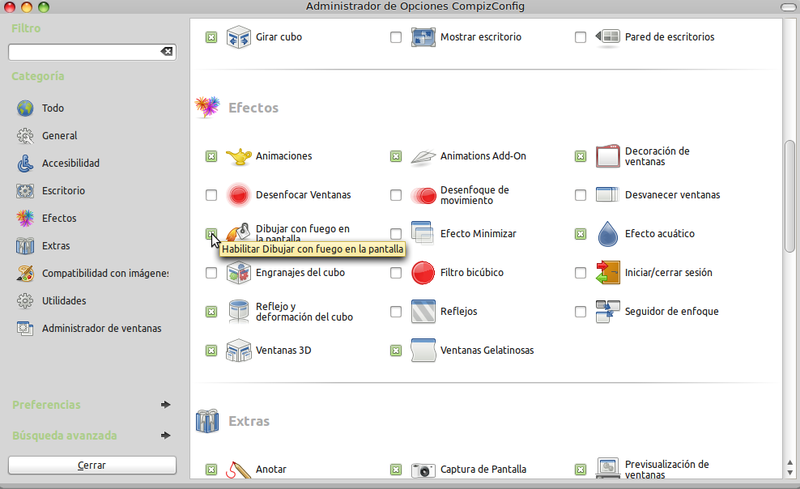800x489 pixels.
Task: Click the Engranajes del cubo icon
Action: (238, 272)
